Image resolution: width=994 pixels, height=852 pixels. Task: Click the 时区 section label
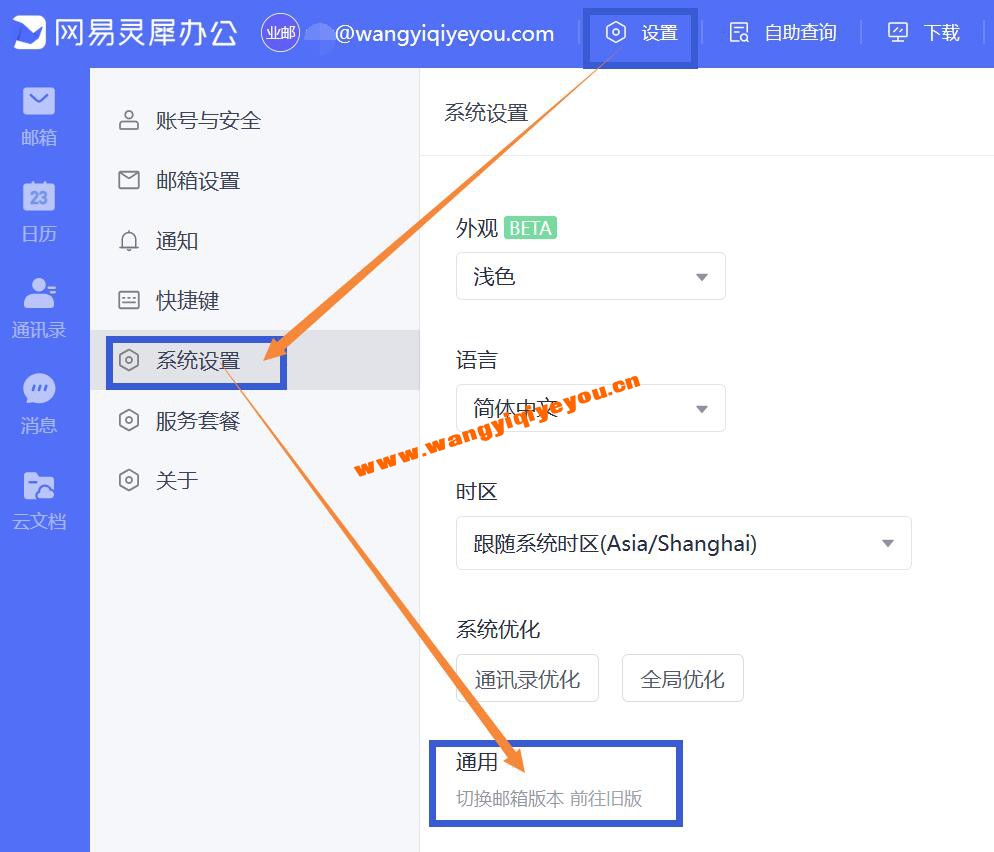477,491
